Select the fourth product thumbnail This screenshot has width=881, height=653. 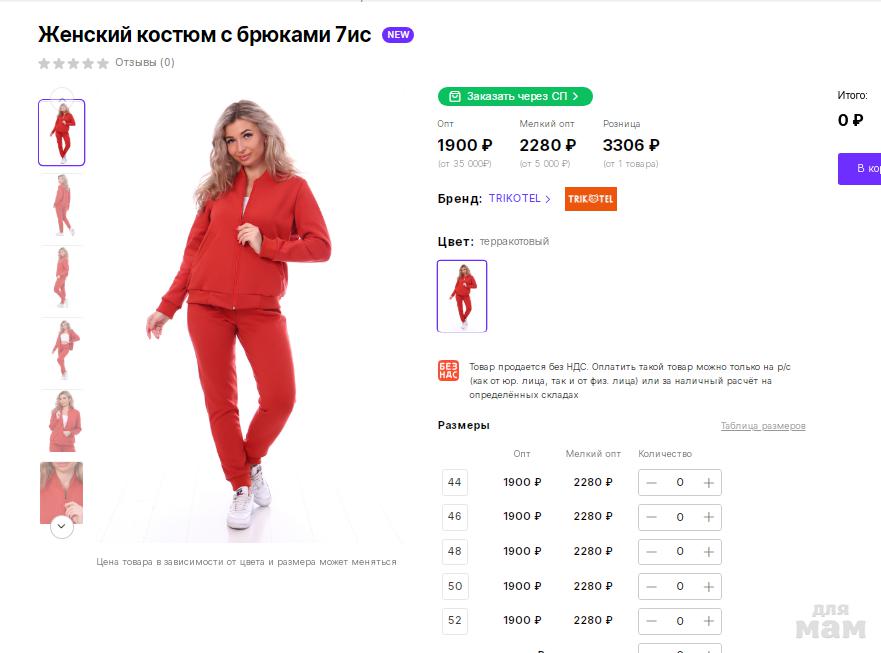tap(61, 351)
